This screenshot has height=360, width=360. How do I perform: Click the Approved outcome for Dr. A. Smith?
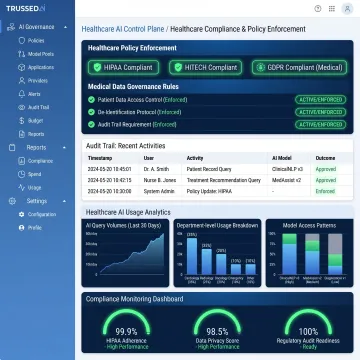point(326,169)
